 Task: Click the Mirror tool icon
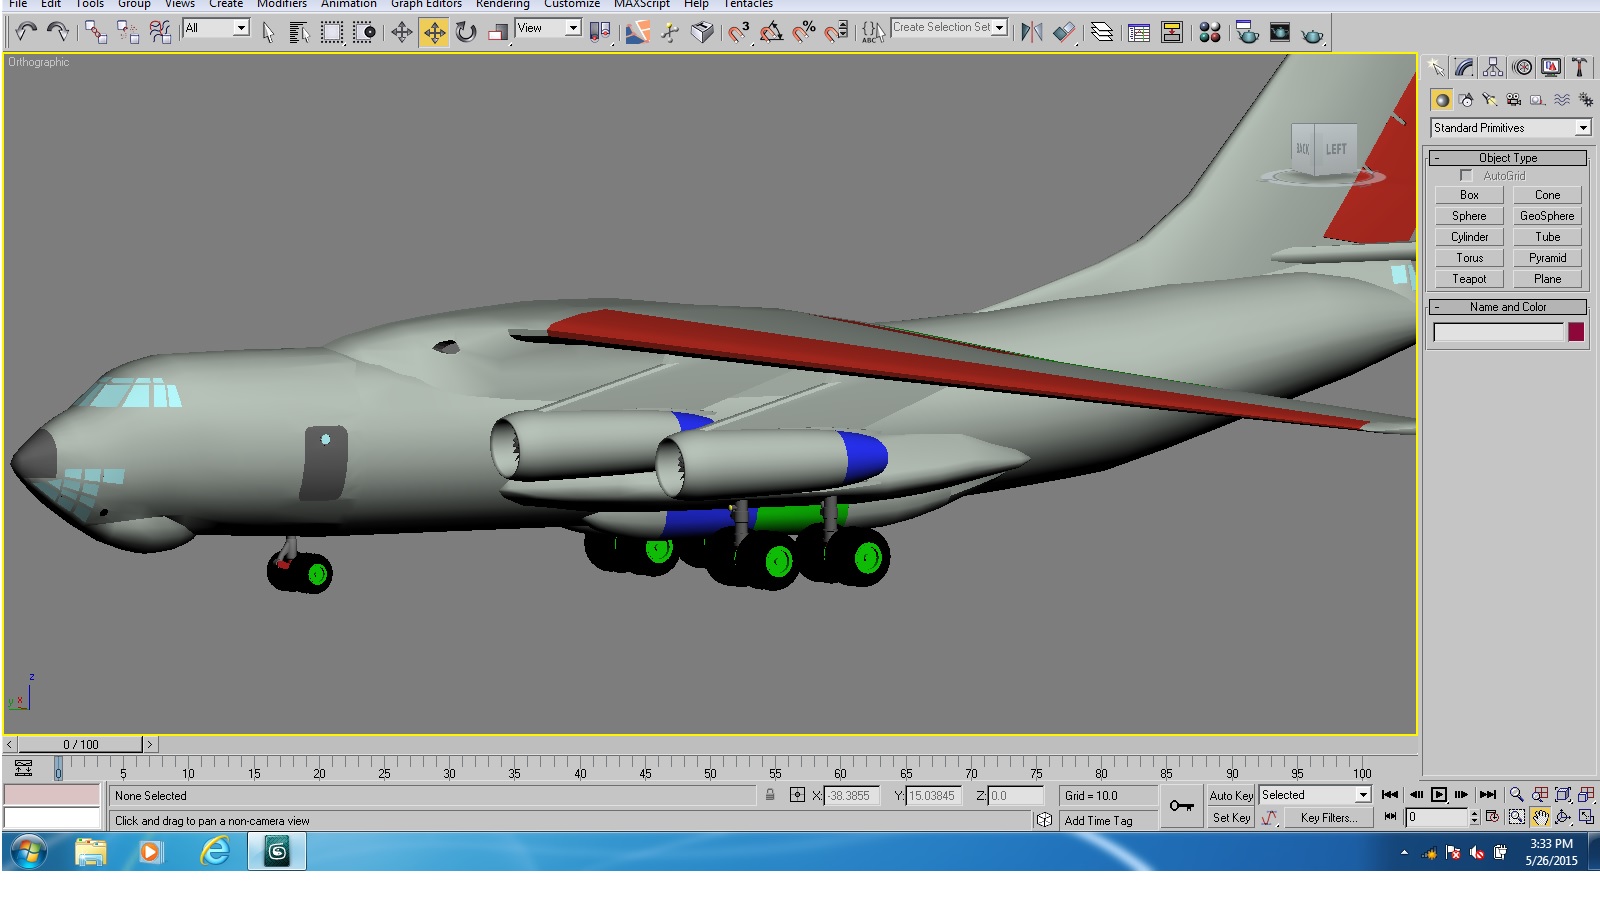pyautogui.click(x=1032, y=32)
